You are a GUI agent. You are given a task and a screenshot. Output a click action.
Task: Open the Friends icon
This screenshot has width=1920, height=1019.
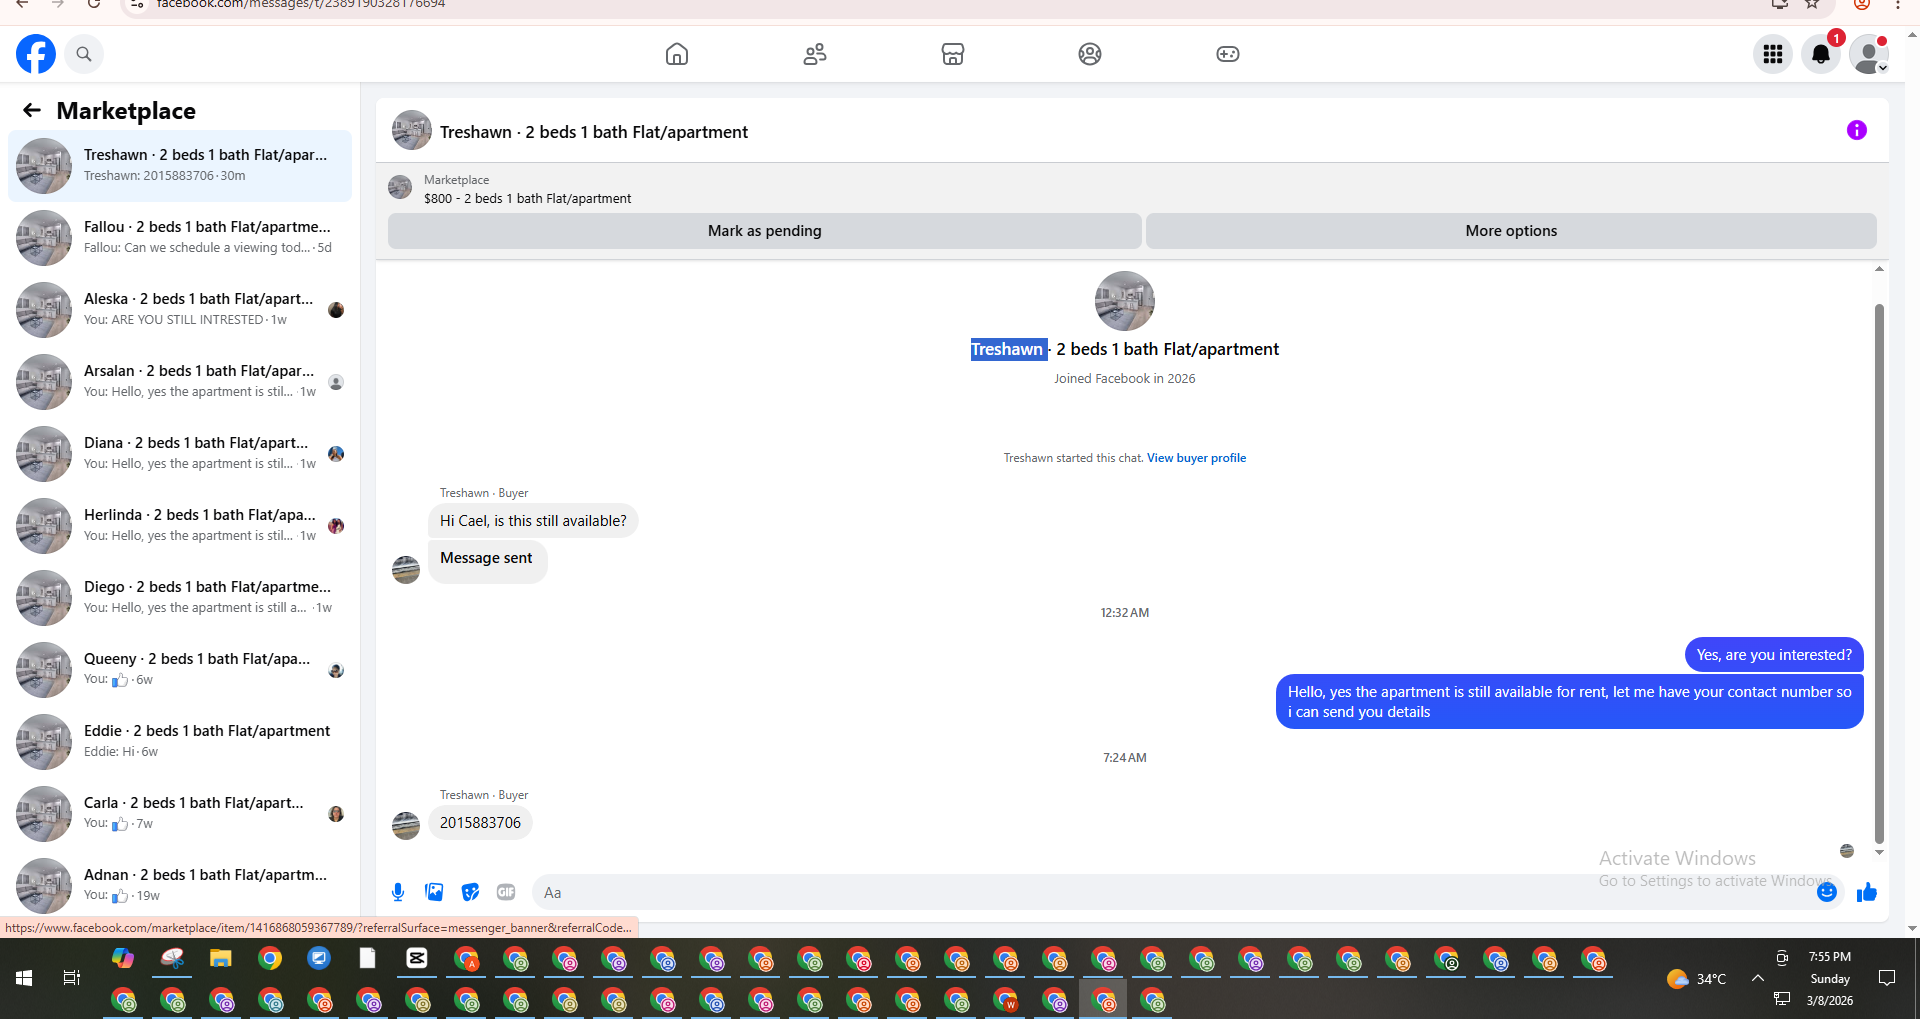(815, 54)
